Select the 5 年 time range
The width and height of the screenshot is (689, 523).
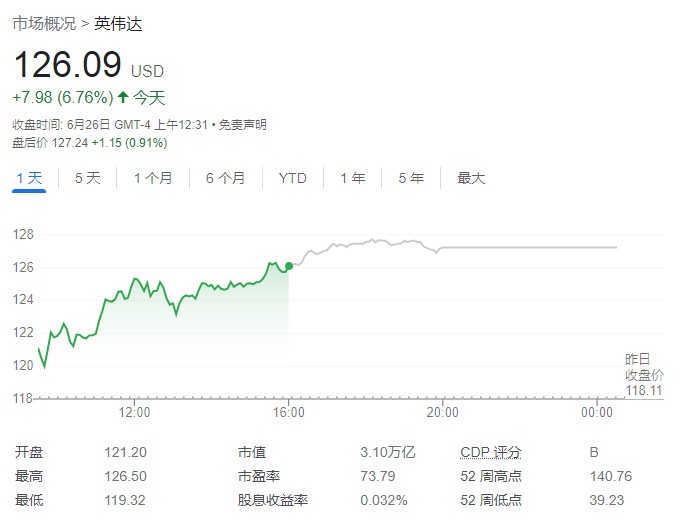410,178
